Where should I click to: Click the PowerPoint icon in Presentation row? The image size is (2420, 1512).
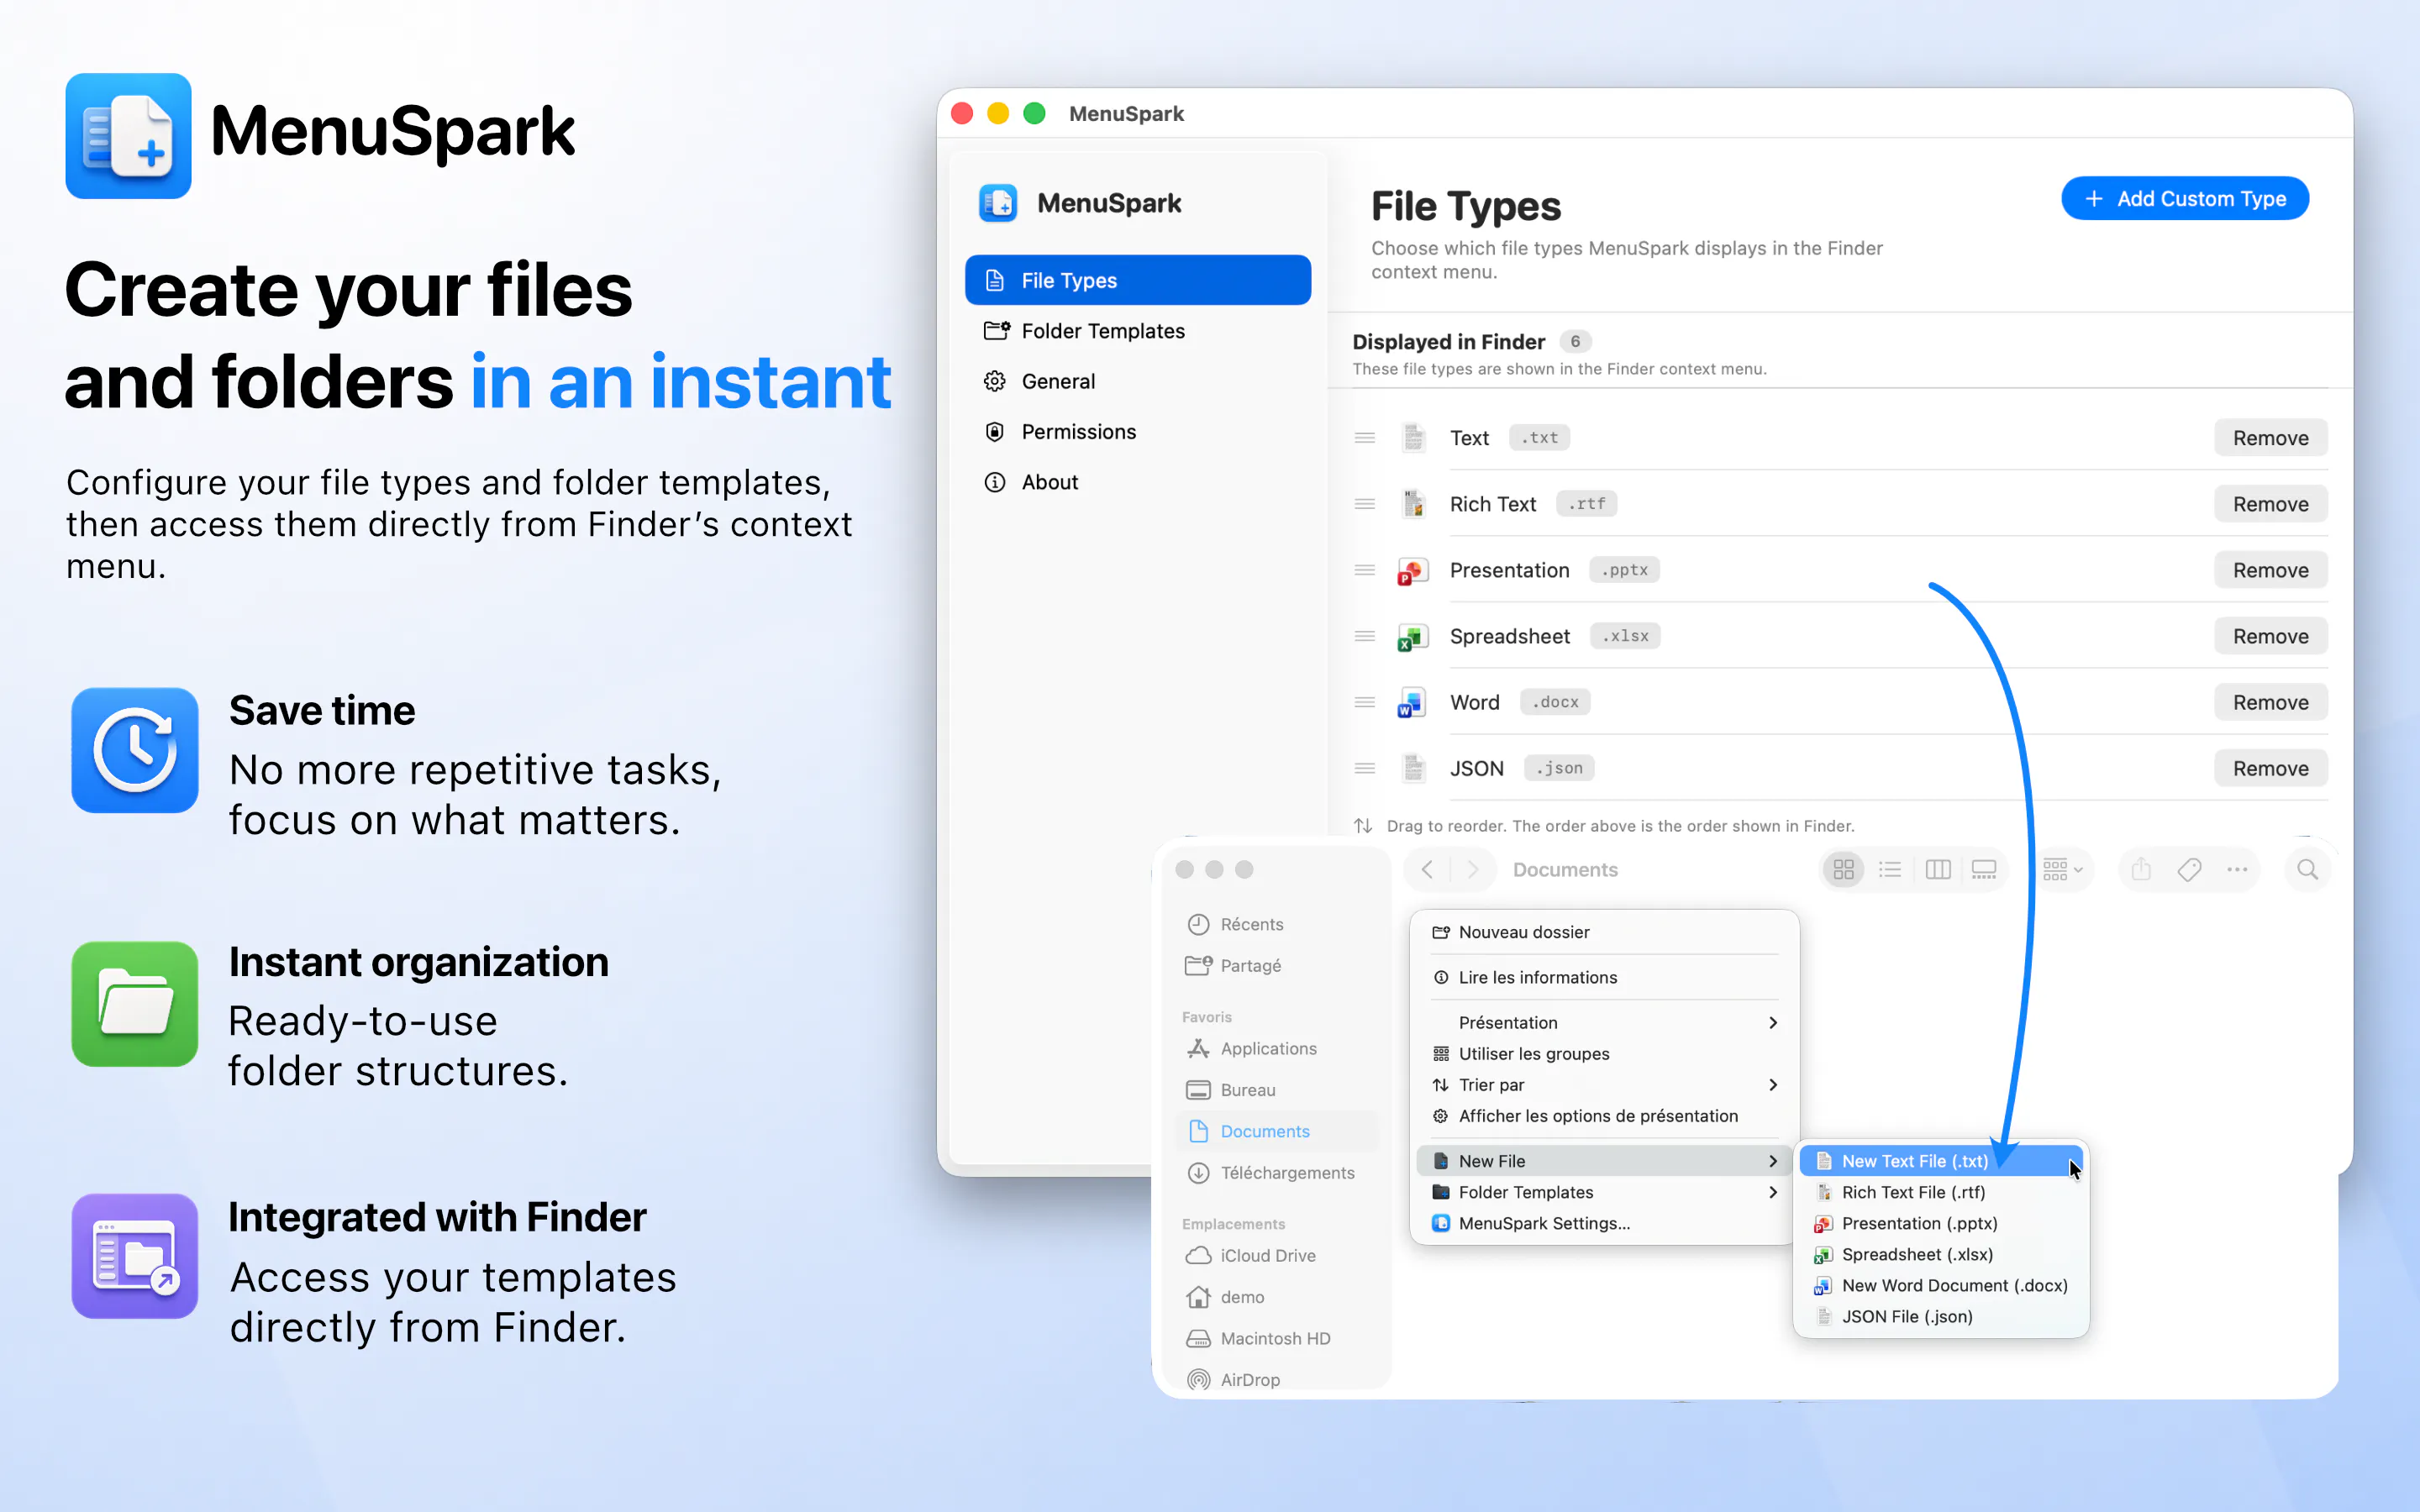point(1412,571)
